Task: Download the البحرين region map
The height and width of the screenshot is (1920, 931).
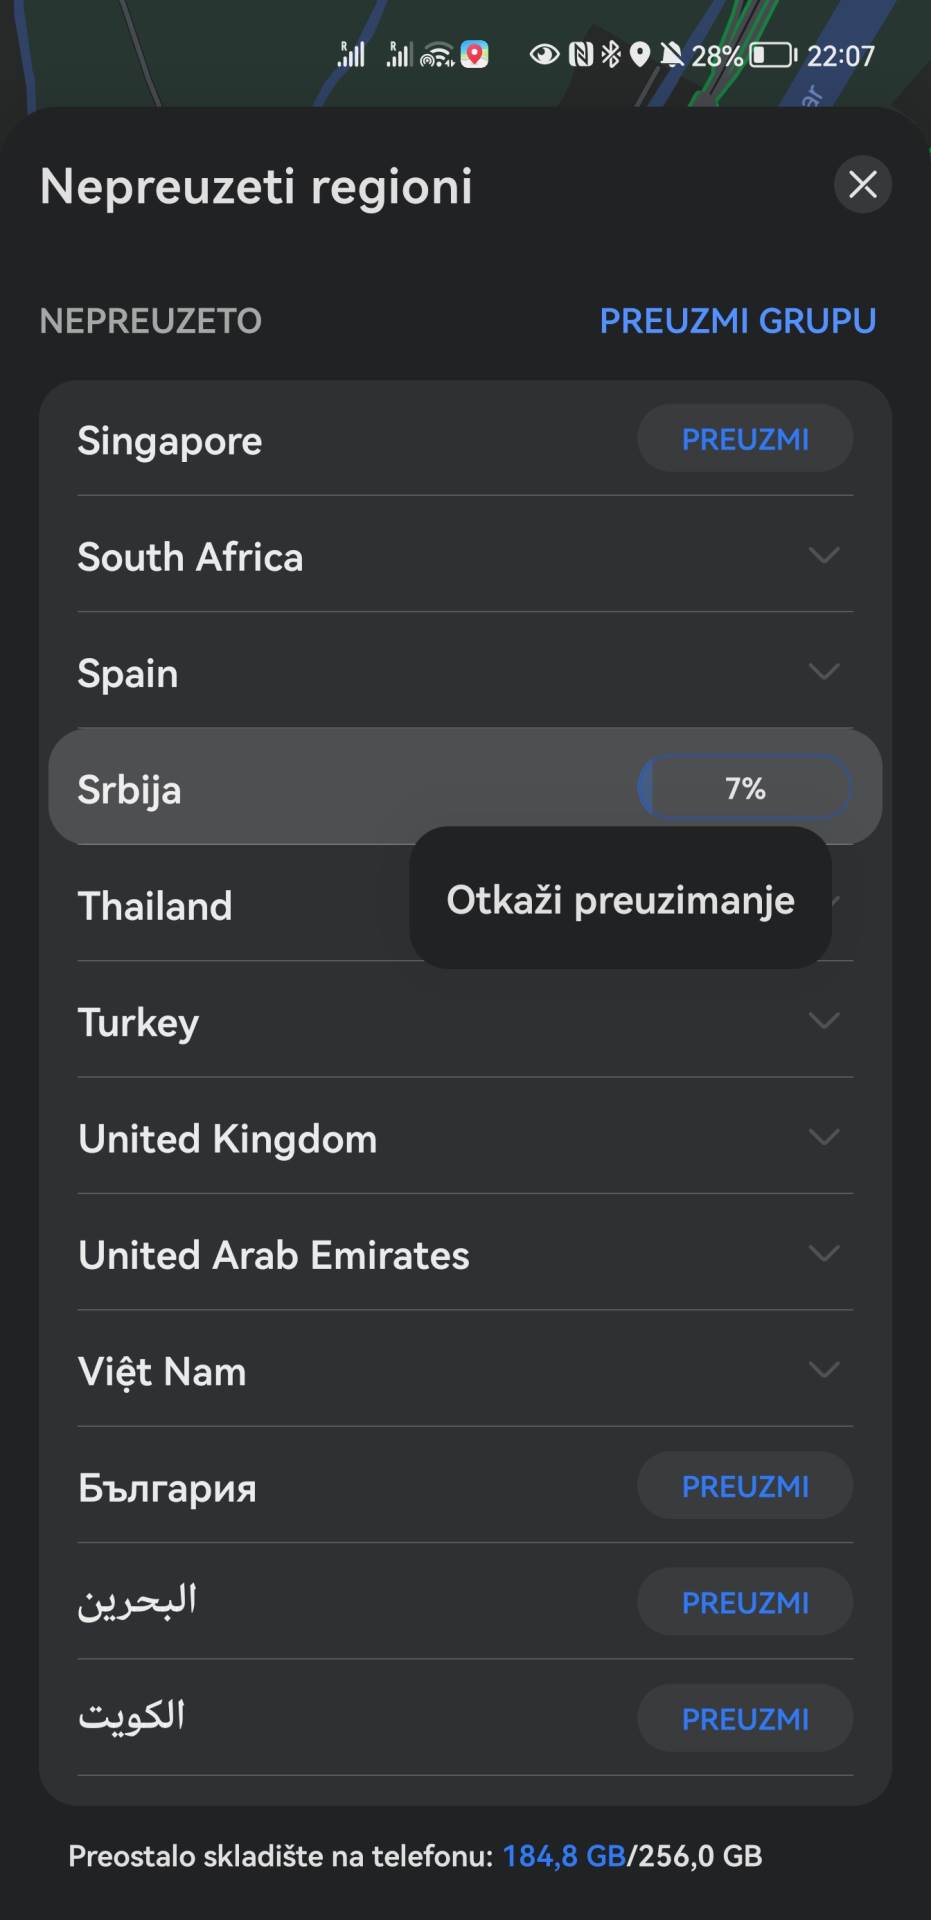Action: pos(744,1602)
